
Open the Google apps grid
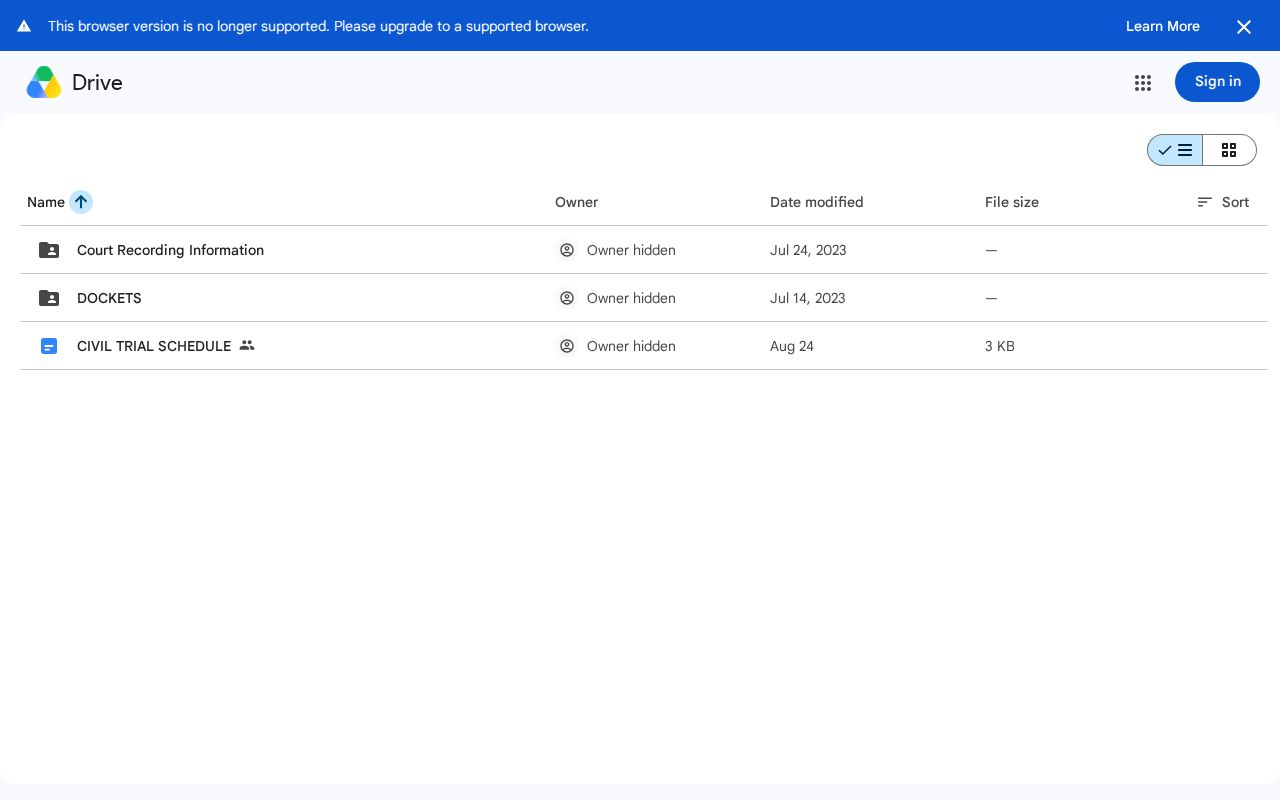tap(1143, 83)
